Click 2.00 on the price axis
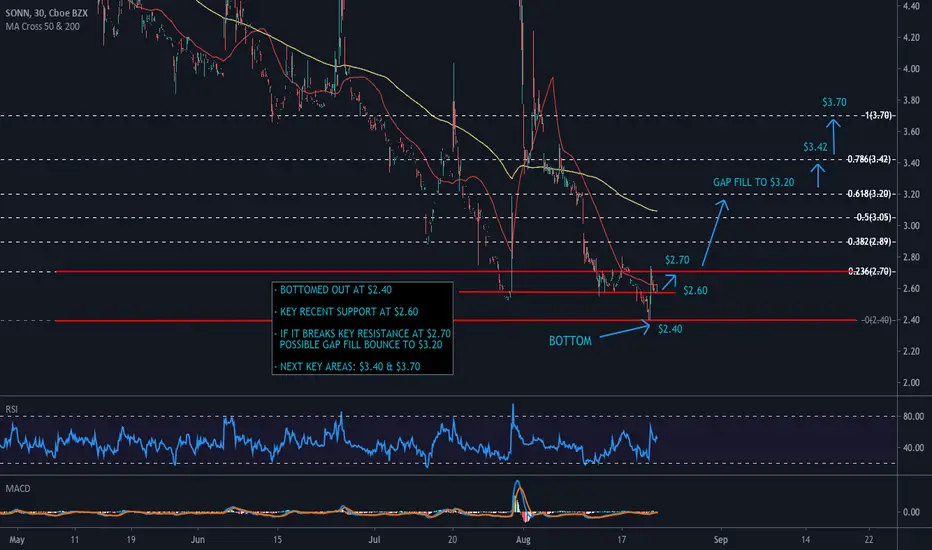The width and height of the screenshot is (932, 550). pyautogui.click(x=912, y=383)
